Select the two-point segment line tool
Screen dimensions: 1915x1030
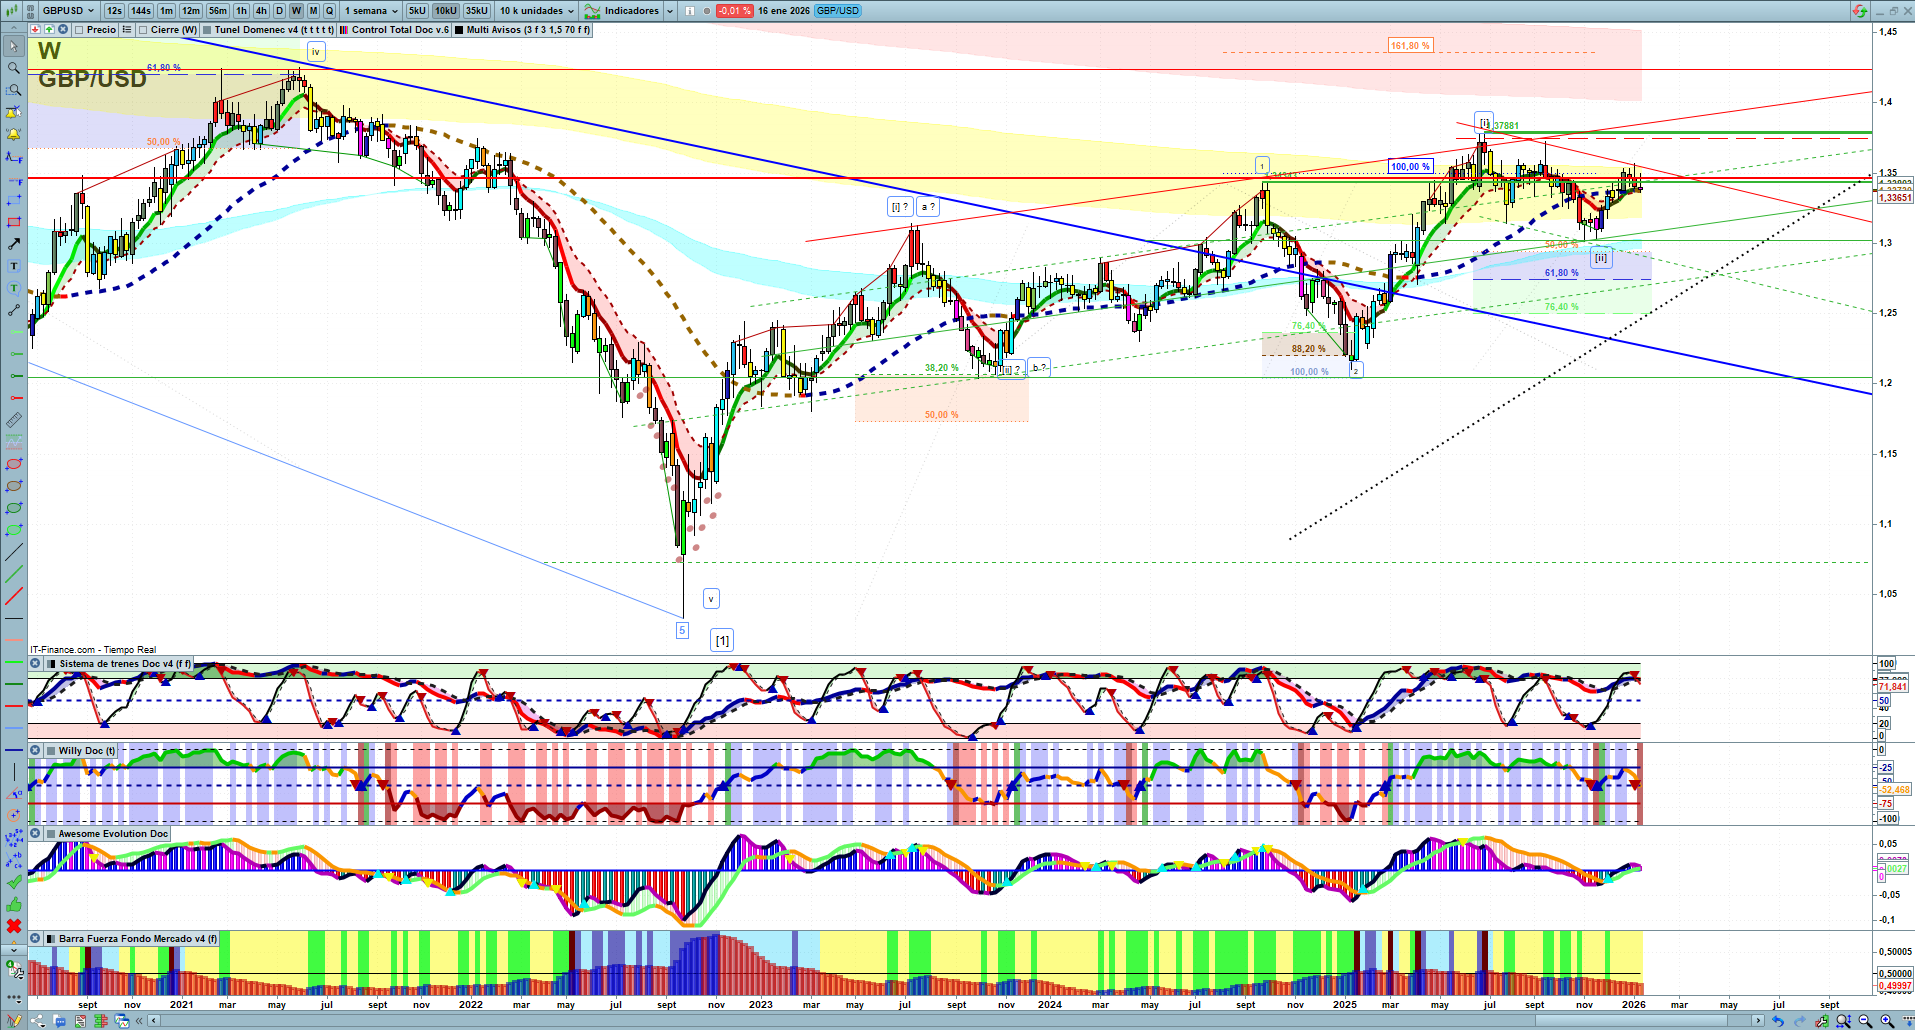coord(14,310)
